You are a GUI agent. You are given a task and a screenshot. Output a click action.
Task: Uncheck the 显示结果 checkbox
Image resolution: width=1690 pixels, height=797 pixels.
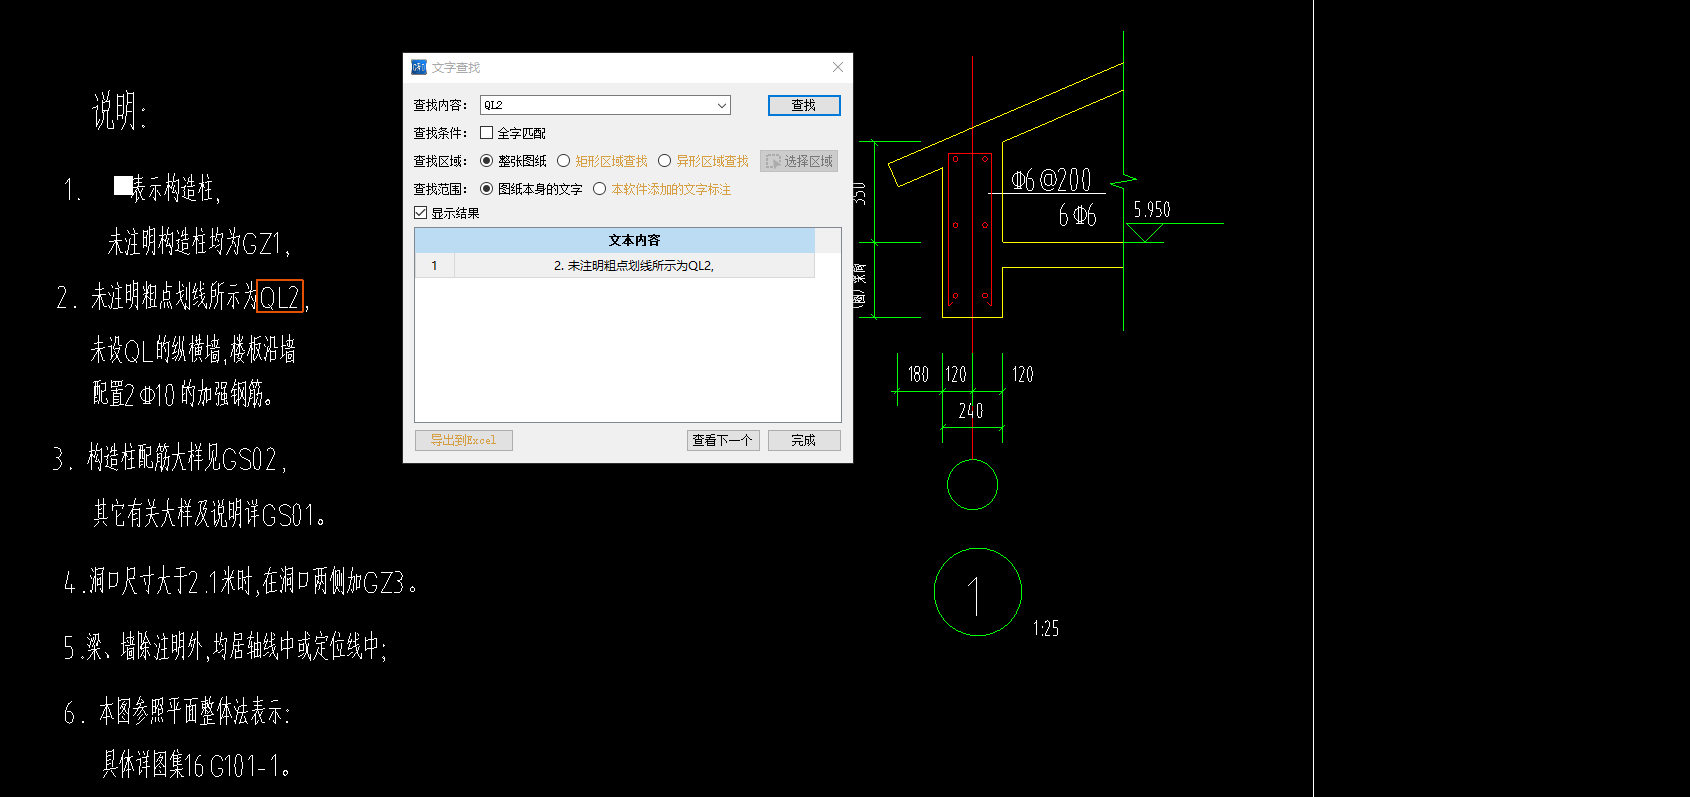[421, 213]
